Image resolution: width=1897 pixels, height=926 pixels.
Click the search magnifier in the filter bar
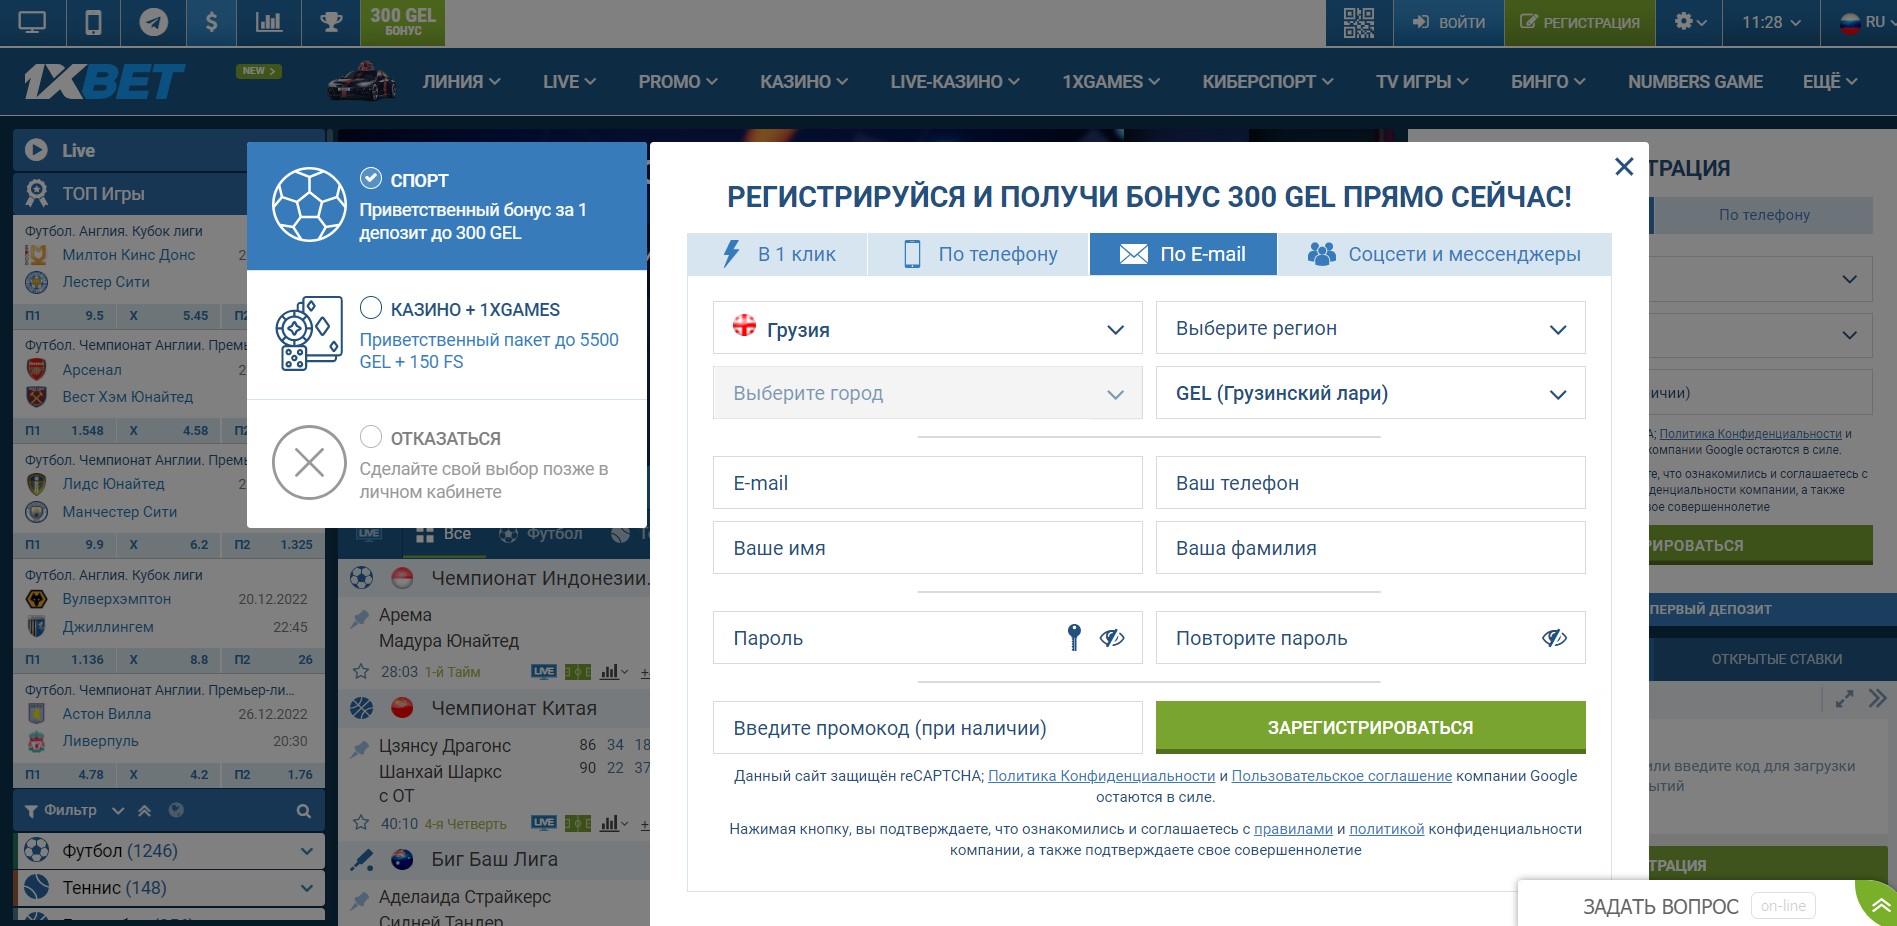[x=304, y=811]
